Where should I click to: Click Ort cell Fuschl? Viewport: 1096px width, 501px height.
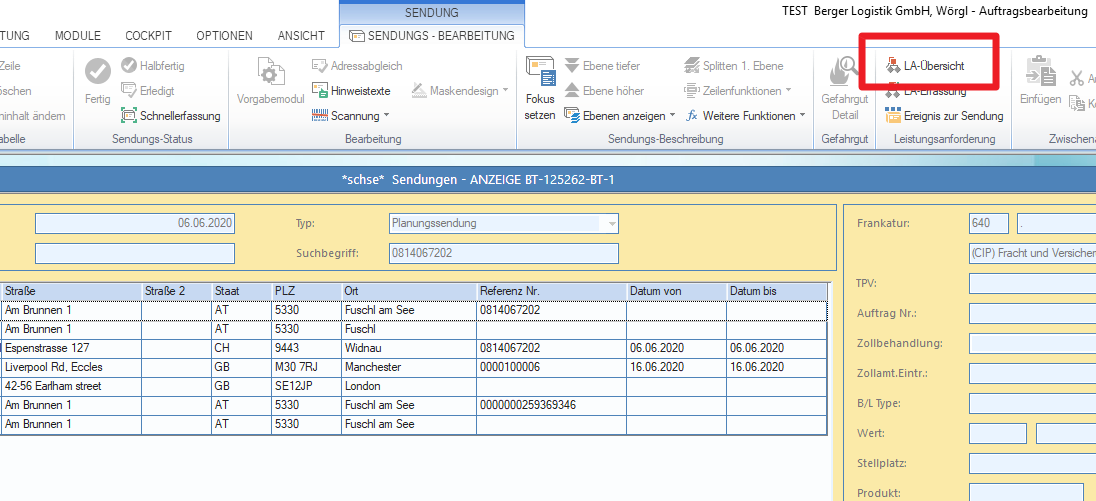pyautogui.click(x=409, y=328)
